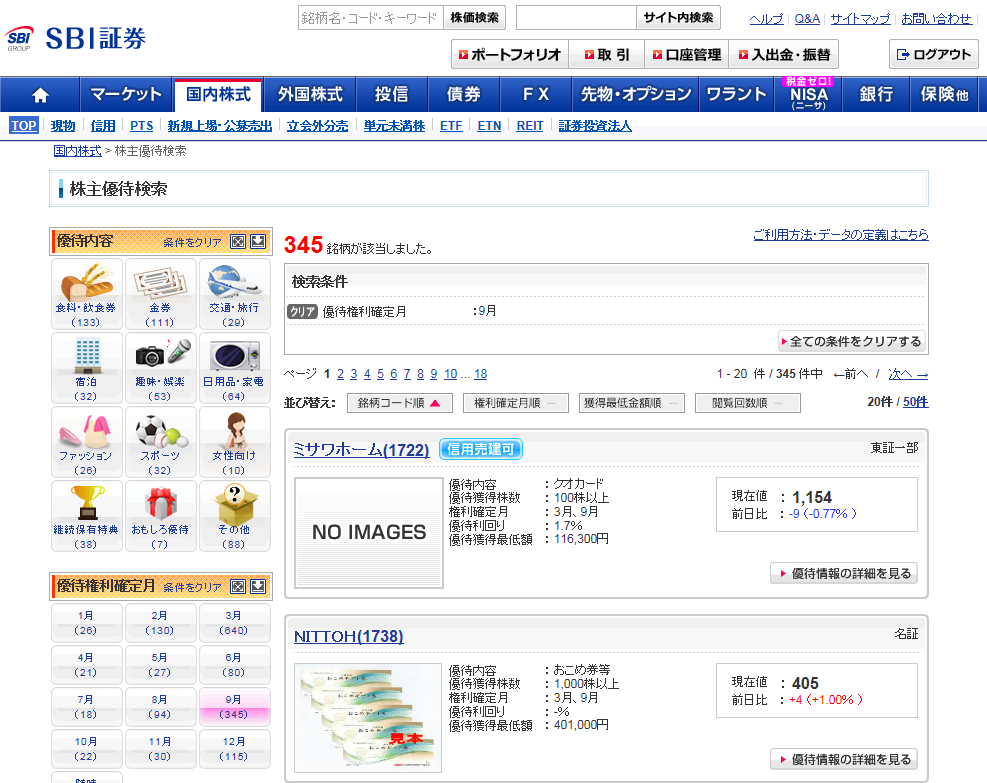Open the 投信 navigation tab
The height and width of the screenshot is (783, 987).
[x=392, y=94]
